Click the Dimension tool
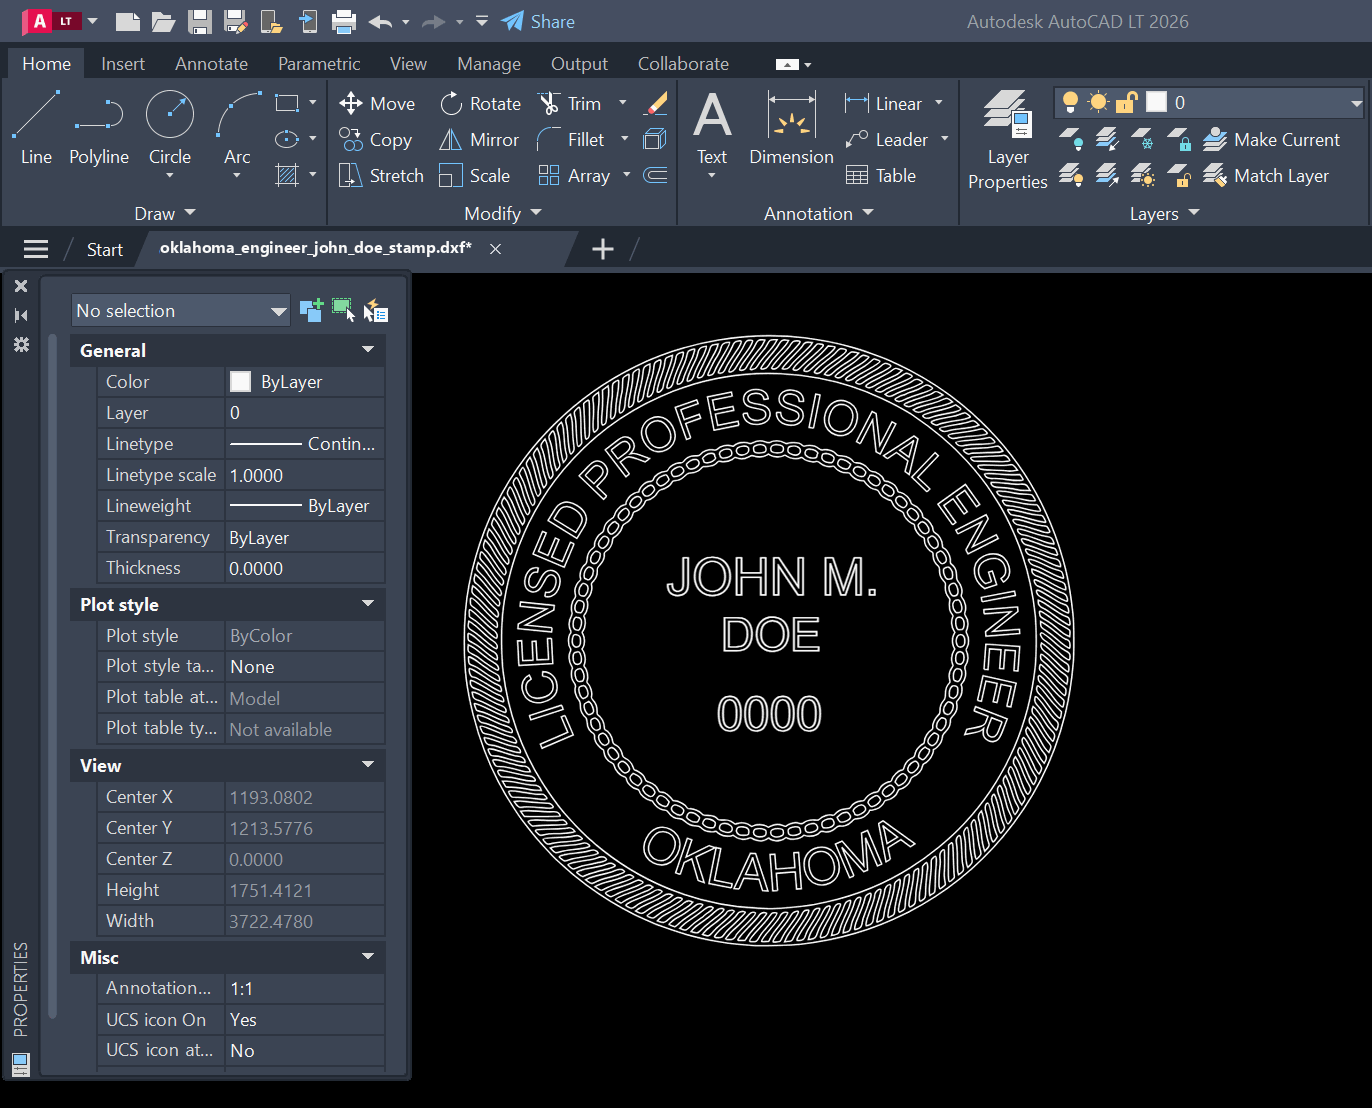The width and height of the screenshot is (1372, 1108). (791, 128)
